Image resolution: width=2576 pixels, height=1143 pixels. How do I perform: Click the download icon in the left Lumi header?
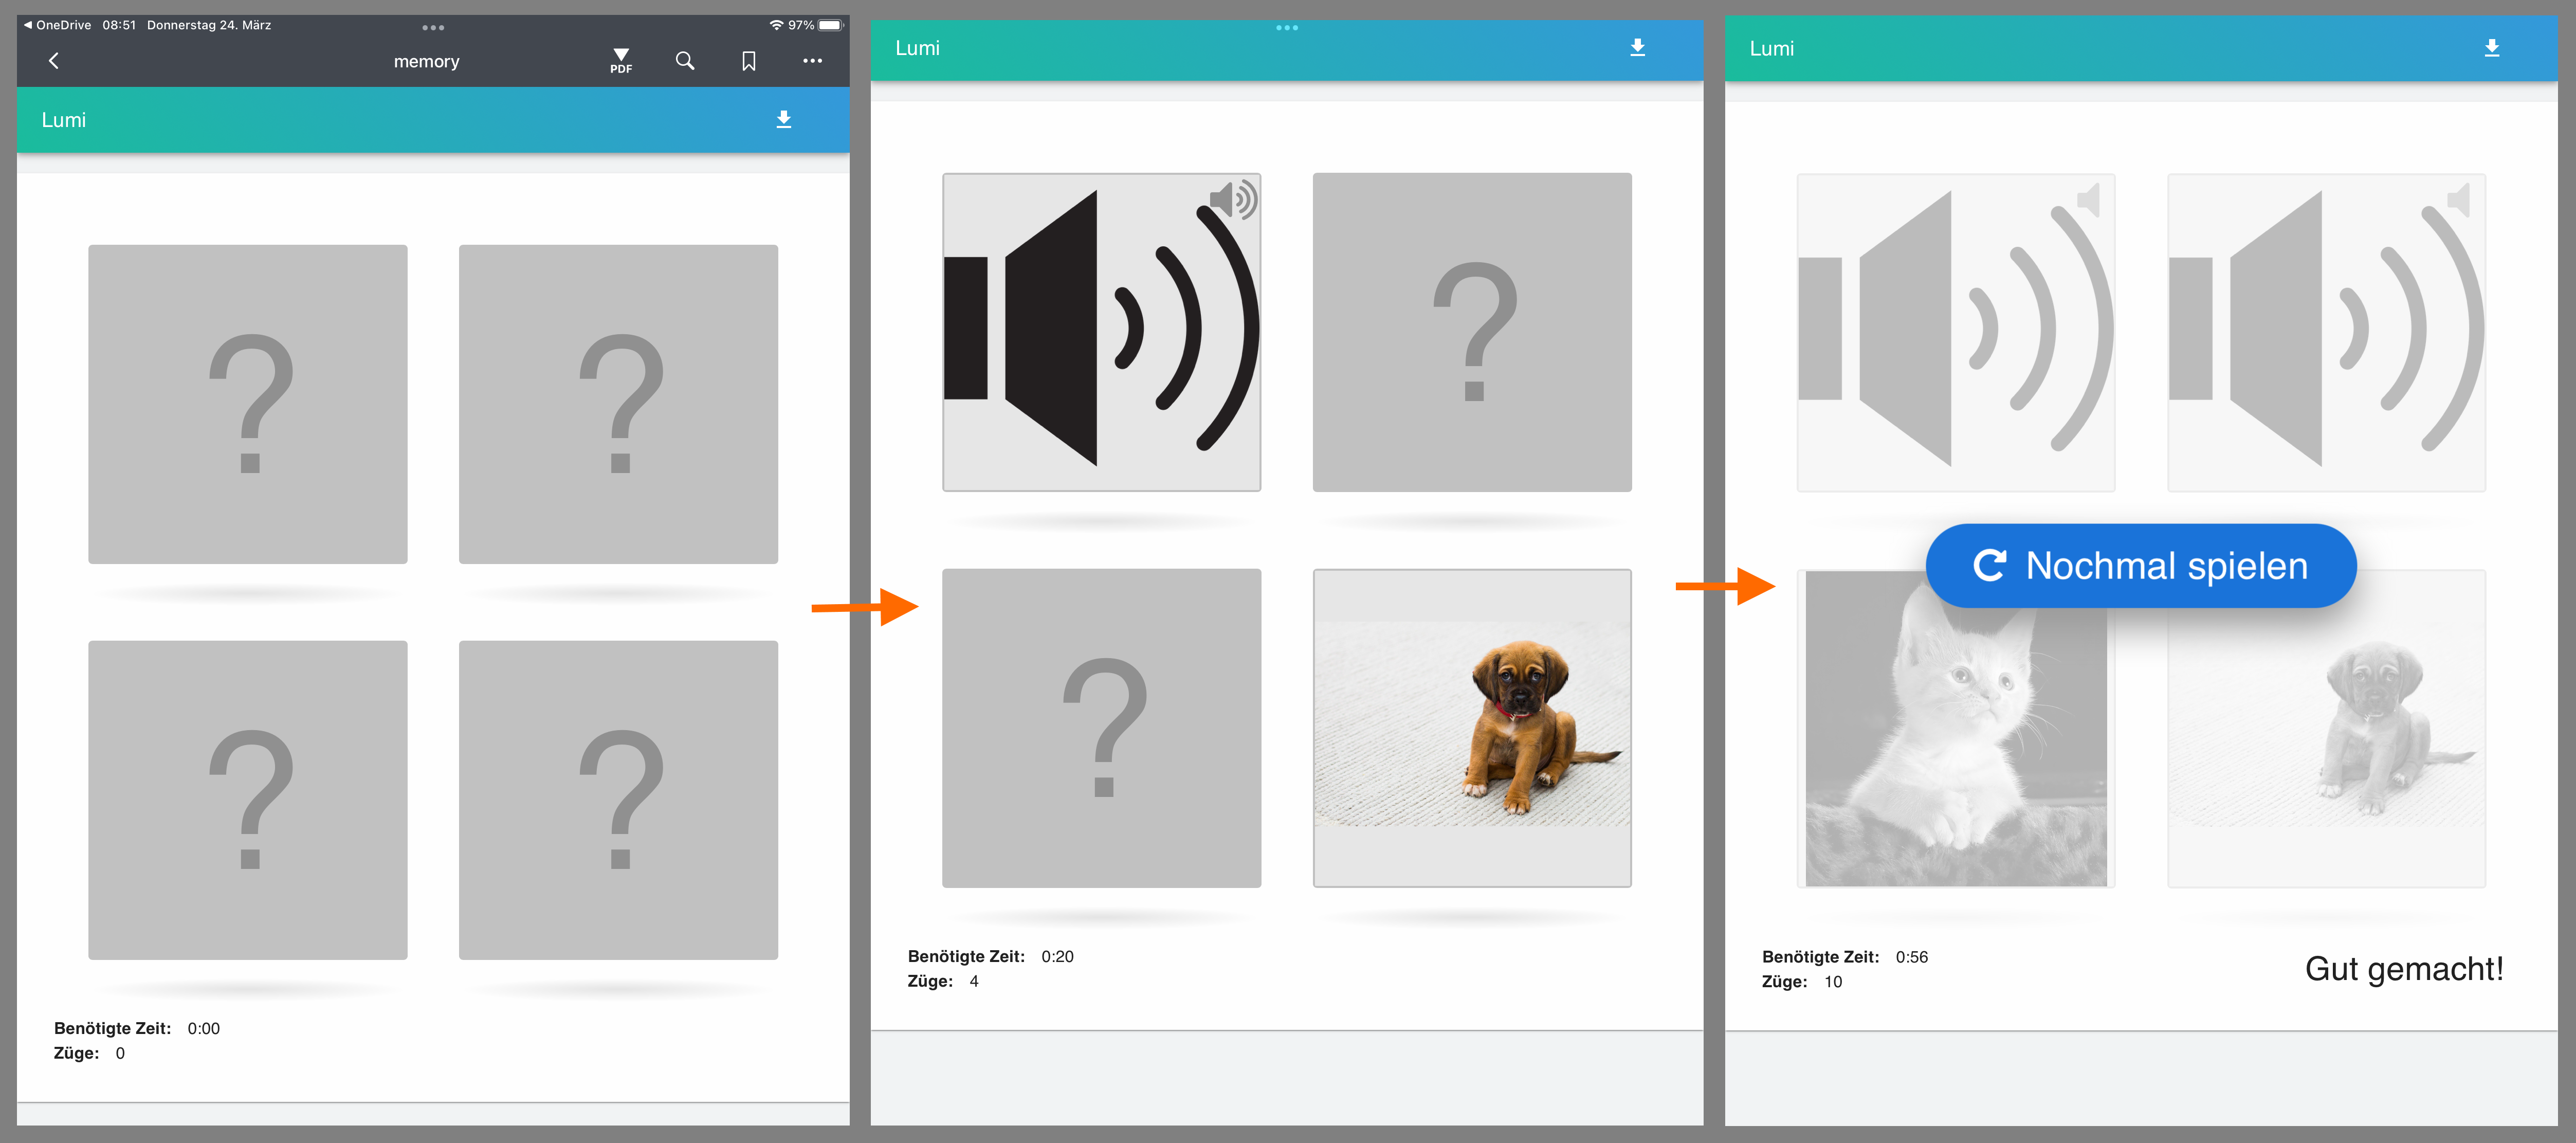[784, 120]
